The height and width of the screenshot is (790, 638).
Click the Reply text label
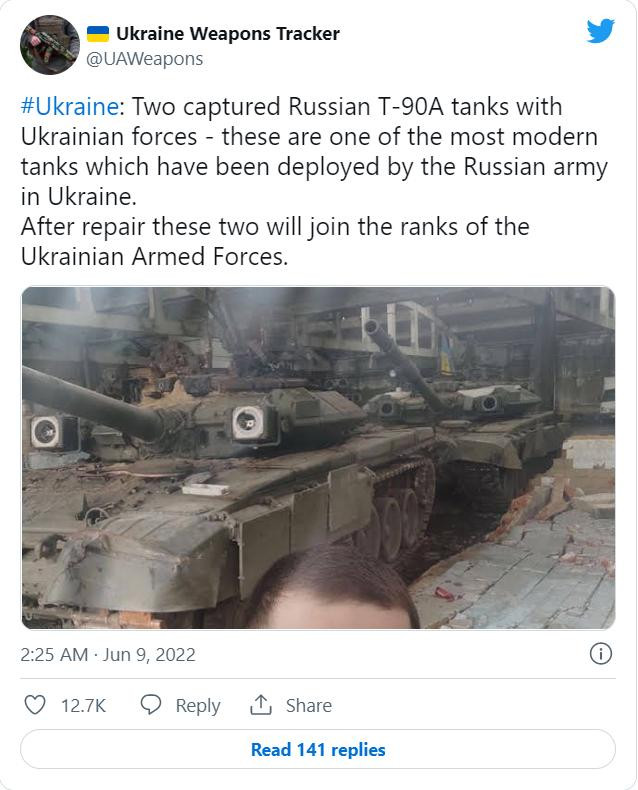tap(198, 706)
